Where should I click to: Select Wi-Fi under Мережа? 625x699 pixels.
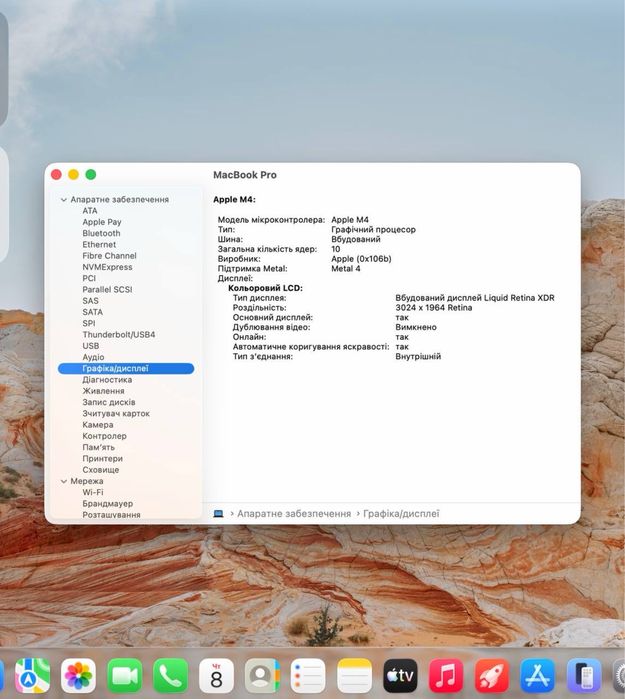click(93, 492)
